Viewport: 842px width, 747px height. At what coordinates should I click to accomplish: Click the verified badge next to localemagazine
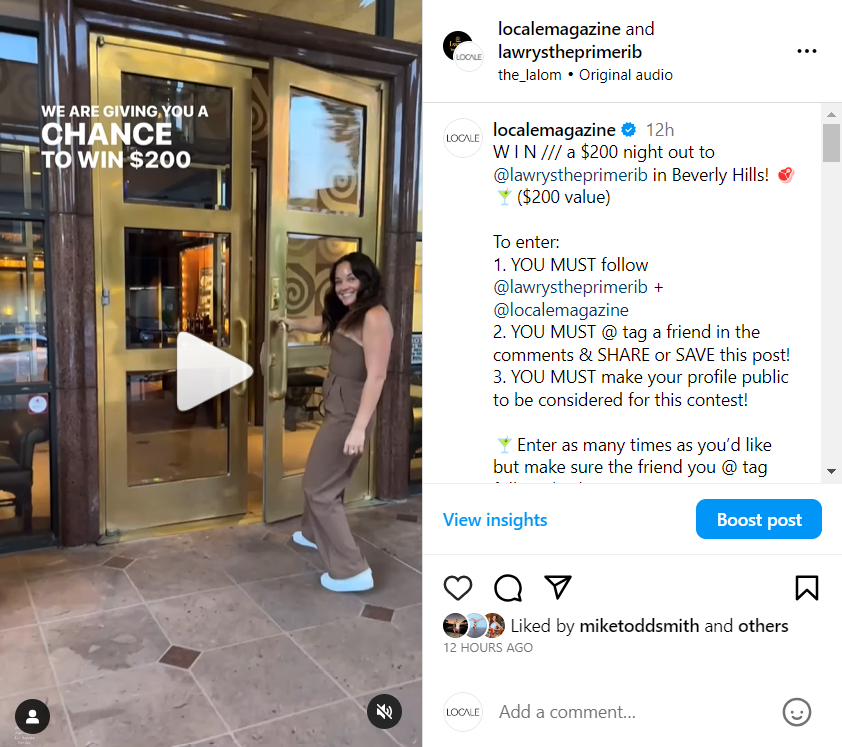[x=628, y=130]
